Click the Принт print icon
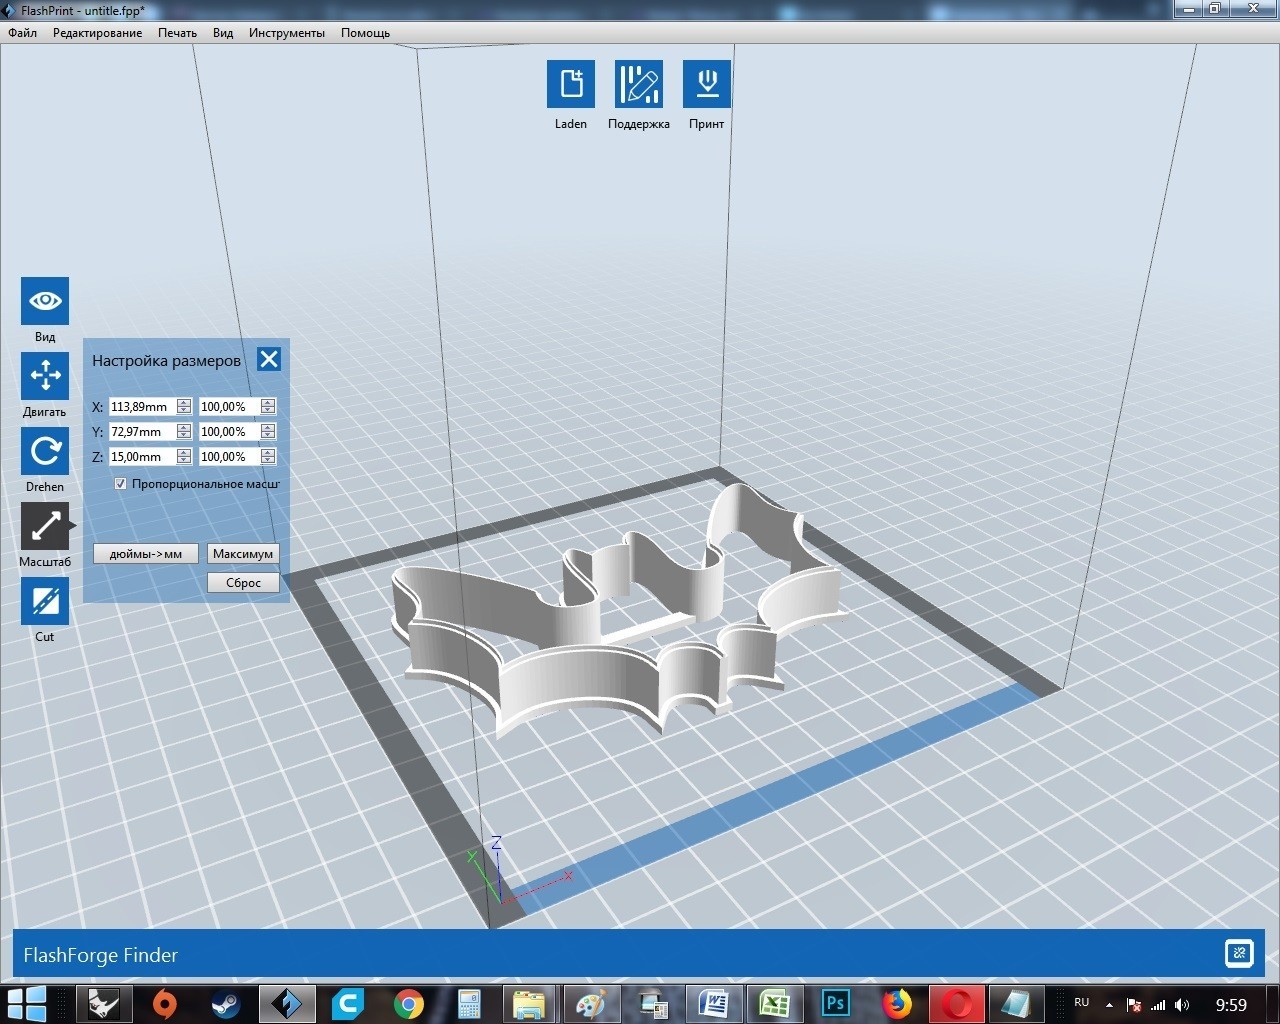The image size is (1280, 1024). (707, 84)
